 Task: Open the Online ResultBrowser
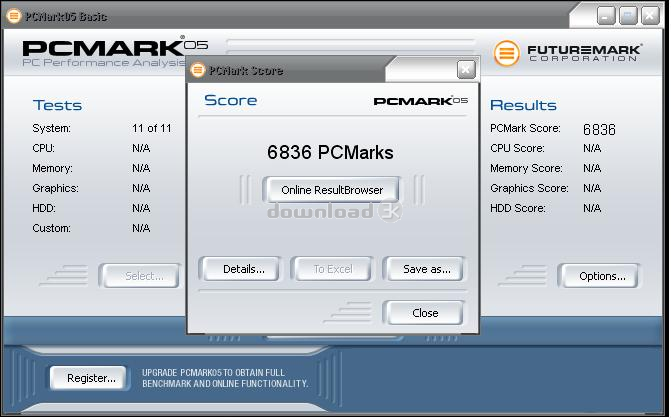pyautogui.click(x=332, y=190)
